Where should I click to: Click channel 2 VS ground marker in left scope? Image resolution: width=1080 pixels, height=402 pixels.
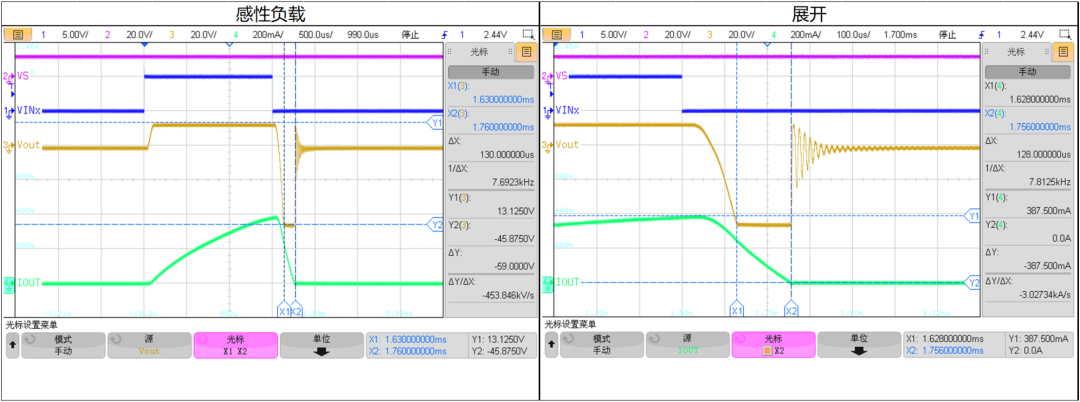coord(8,77)
